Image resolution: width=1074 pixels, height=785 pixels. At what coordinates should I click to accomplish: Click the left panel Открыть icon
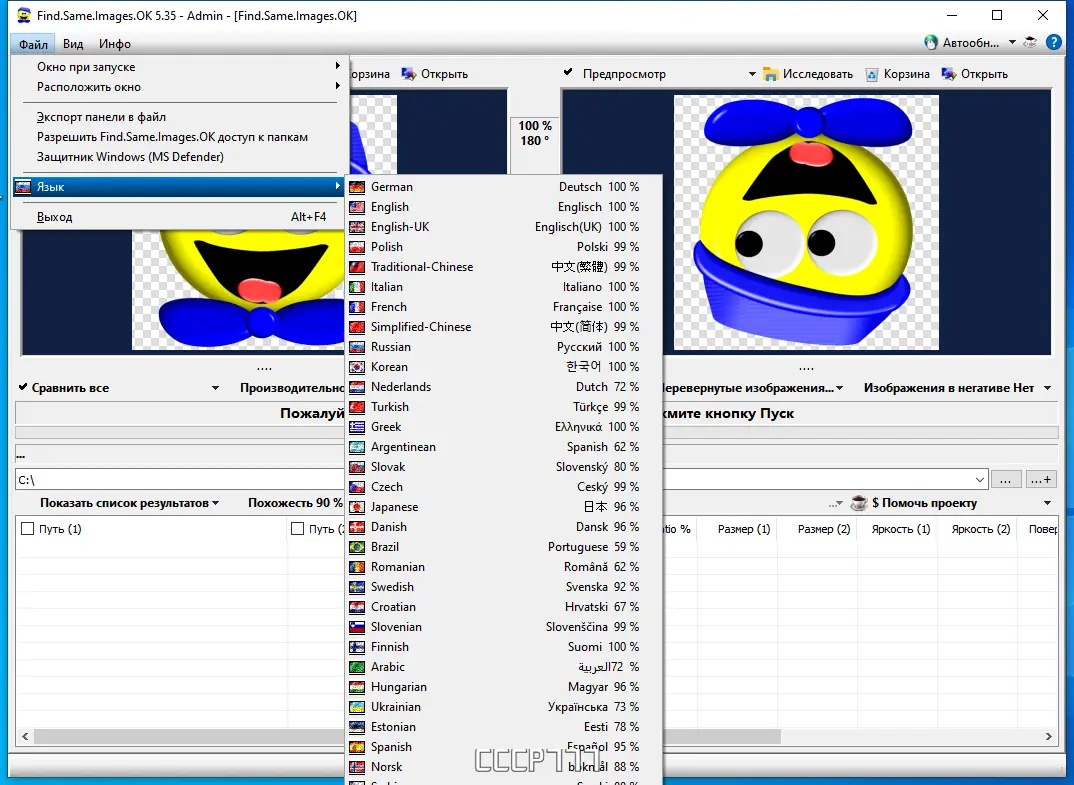pyautogui.click(x=409, y=74)
